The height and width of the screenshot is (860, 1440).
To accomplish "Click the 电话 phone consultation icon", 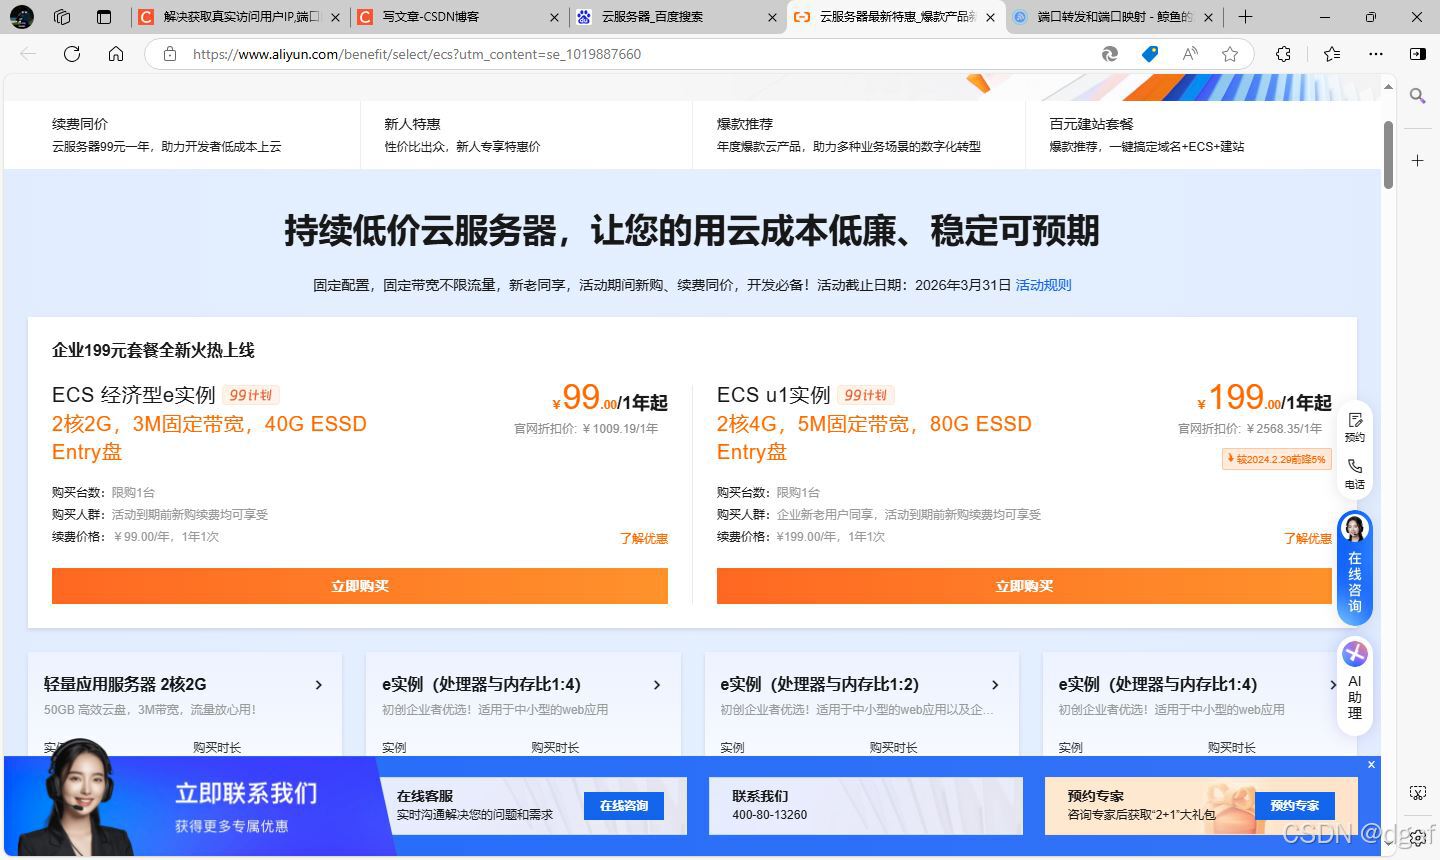I will (x=1355, y=473).
